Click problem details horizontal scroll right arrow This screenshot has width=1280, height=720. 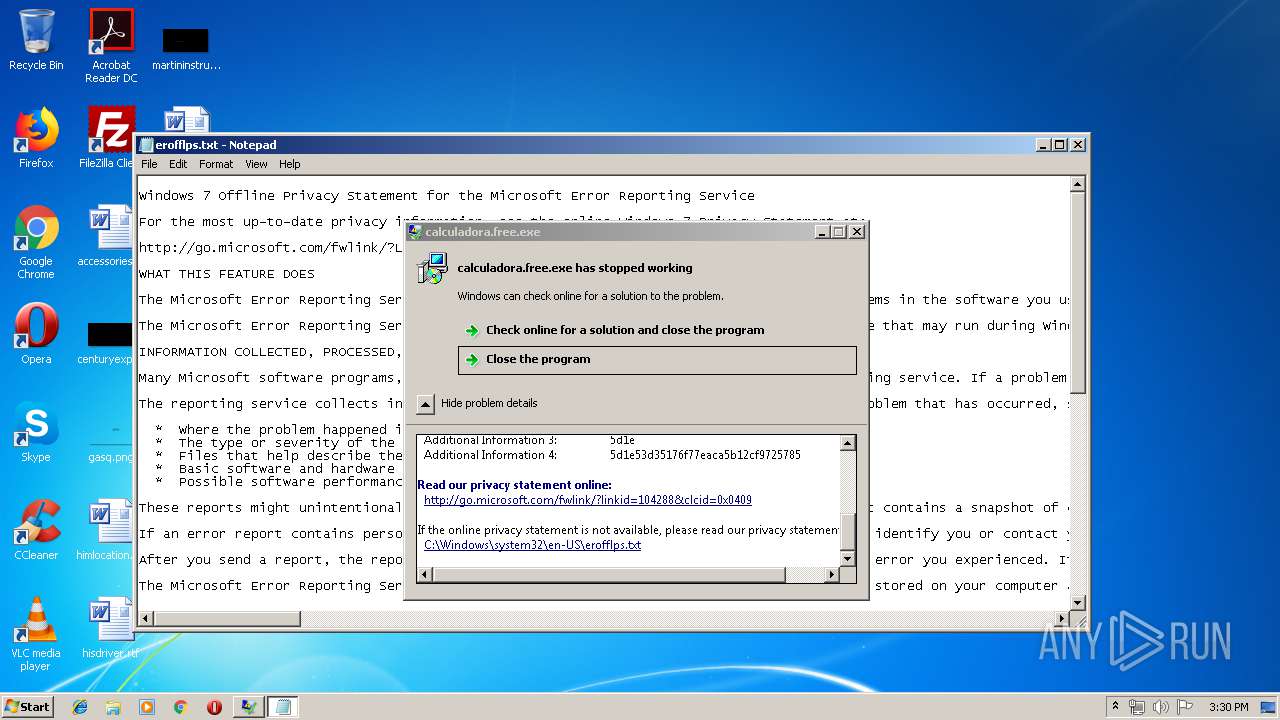click(x=831, y=575)
